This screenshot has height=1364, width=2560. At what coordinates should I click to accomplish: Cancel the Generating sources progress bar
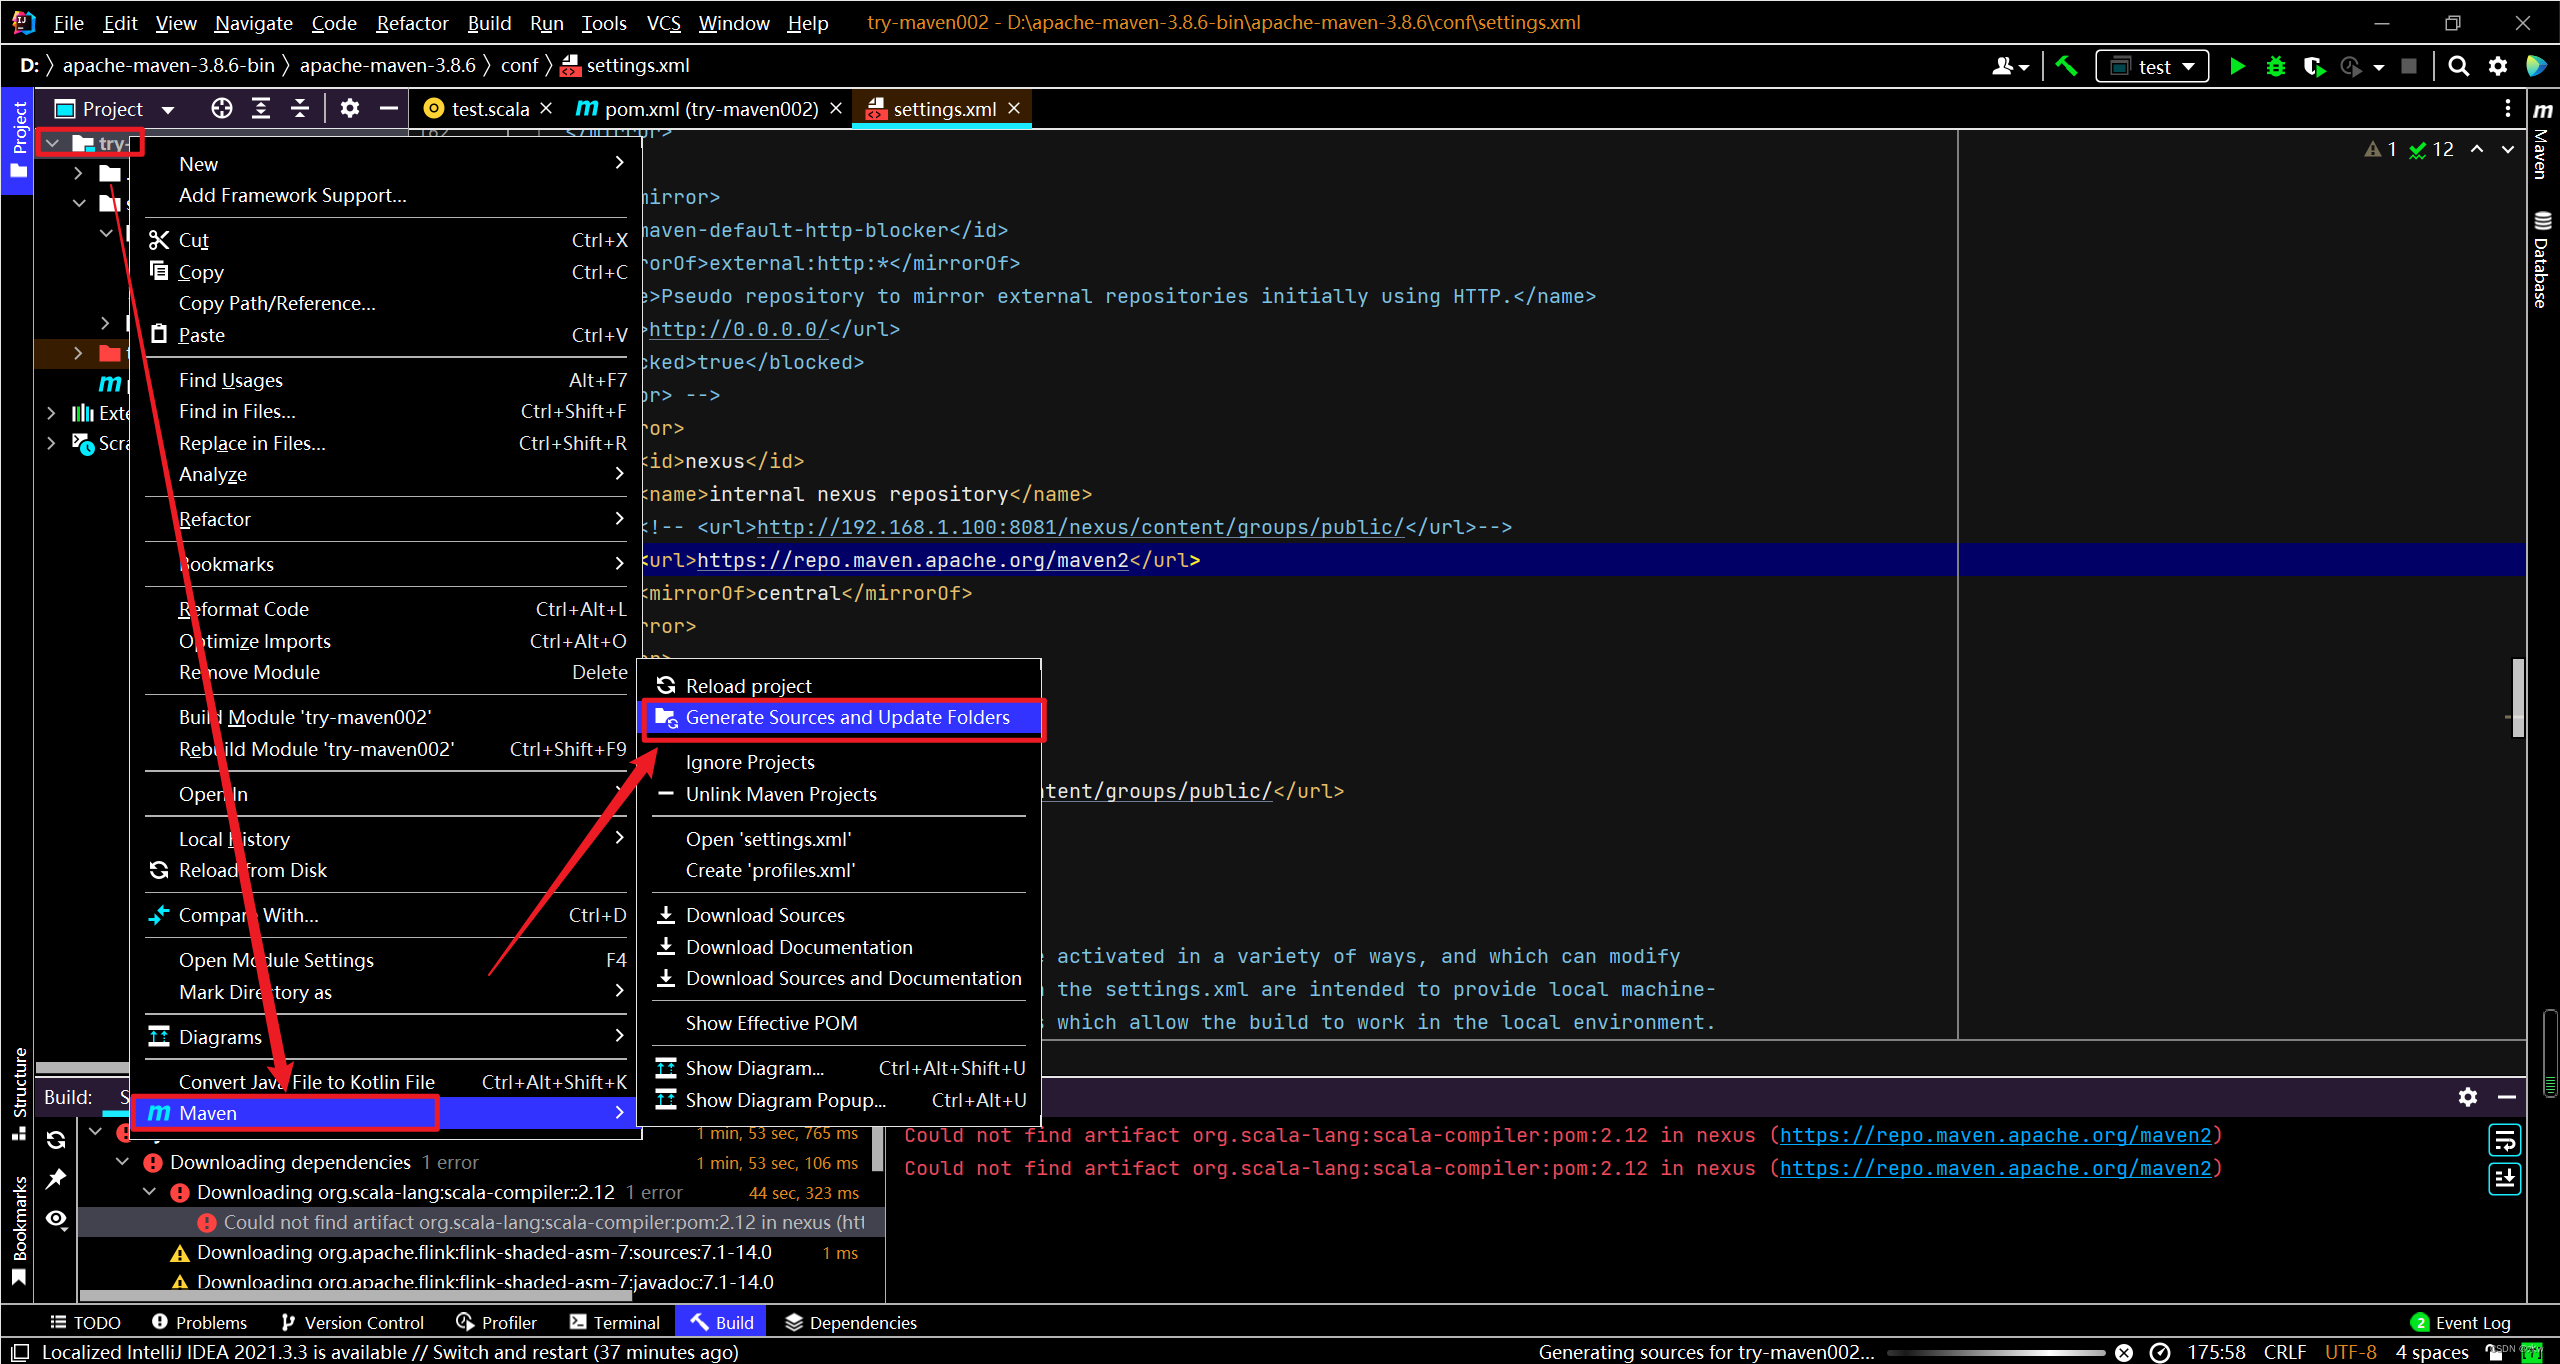[2123, 1352]
